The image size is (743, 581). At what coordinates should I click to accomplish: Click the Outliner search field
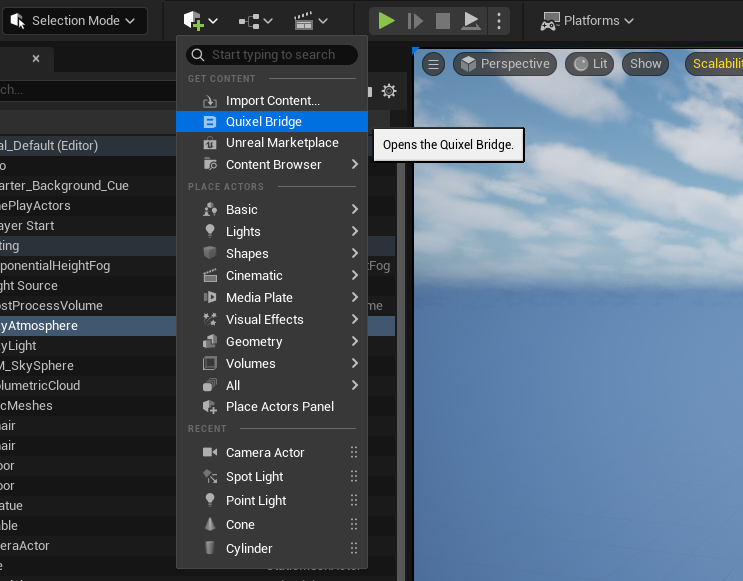(88, 90)
